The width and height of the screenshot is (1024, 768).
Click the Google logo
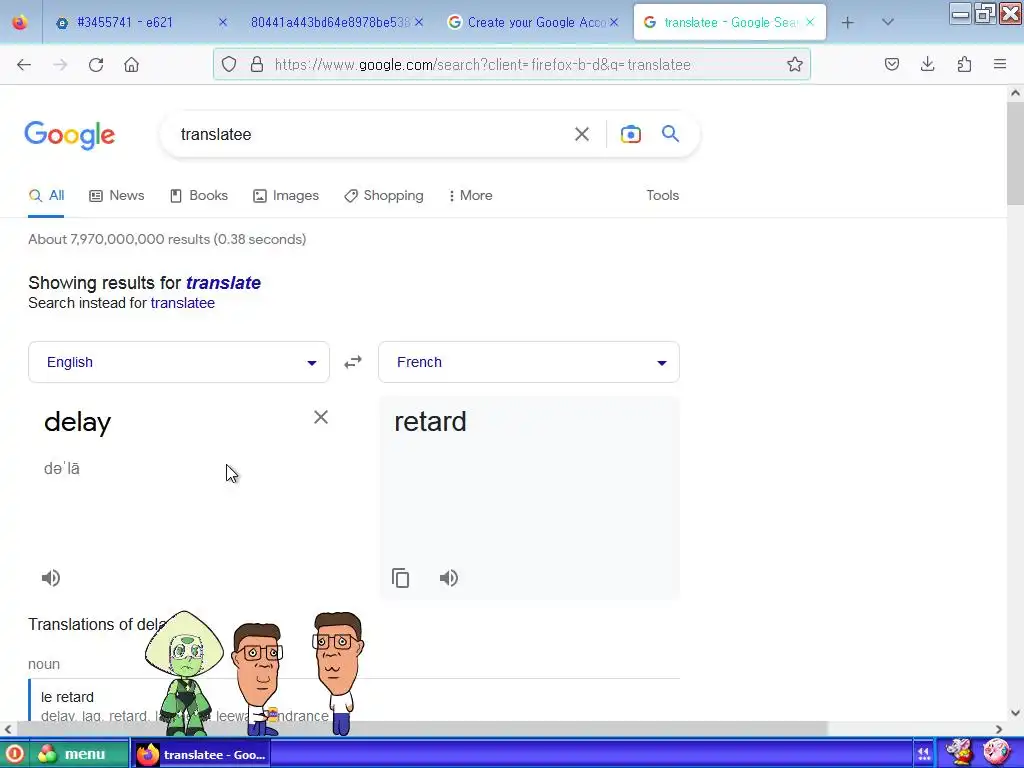[x=70, y=135]
